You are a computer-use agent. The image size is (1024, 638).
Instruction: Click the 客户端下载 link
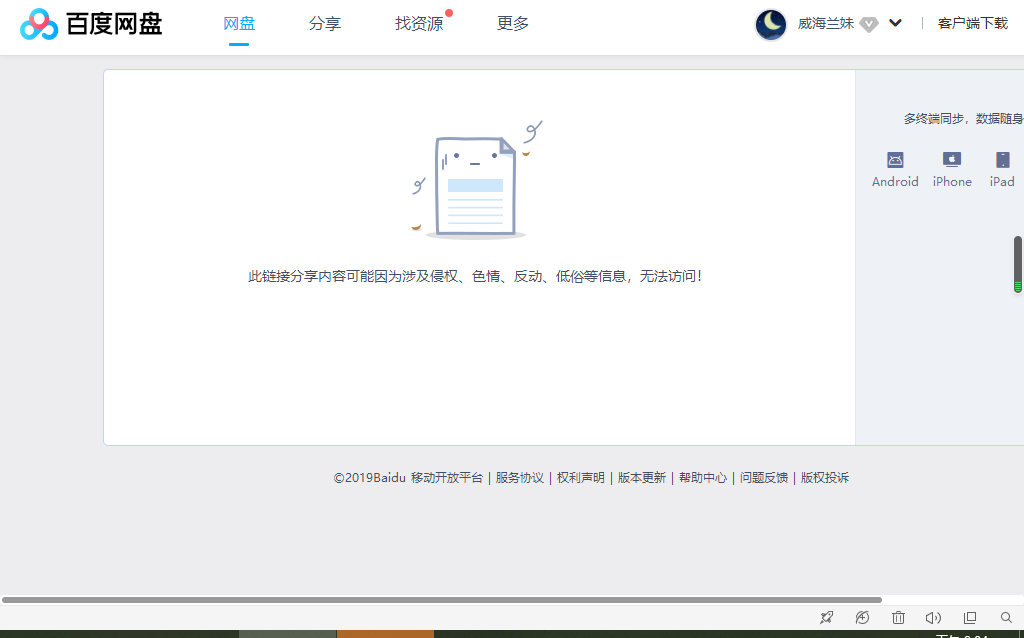click(x=973, y=22)
